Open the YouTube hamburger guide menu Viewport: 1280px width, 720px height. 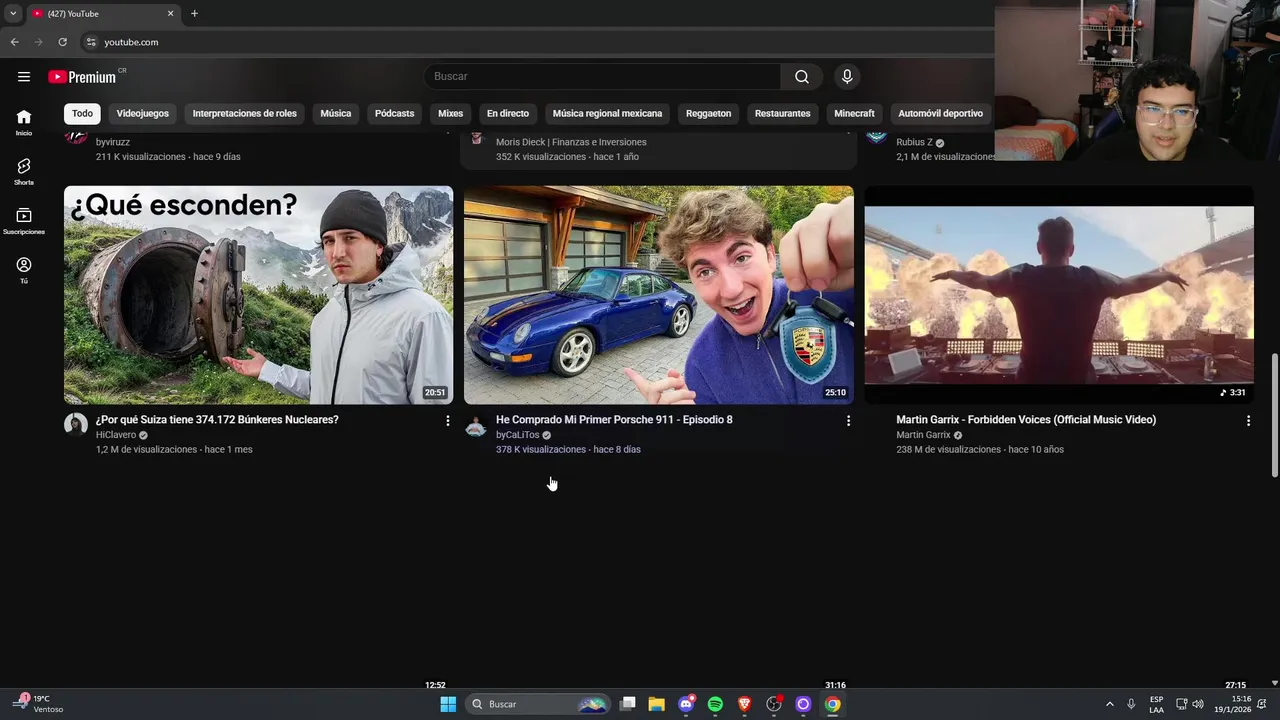24,77
